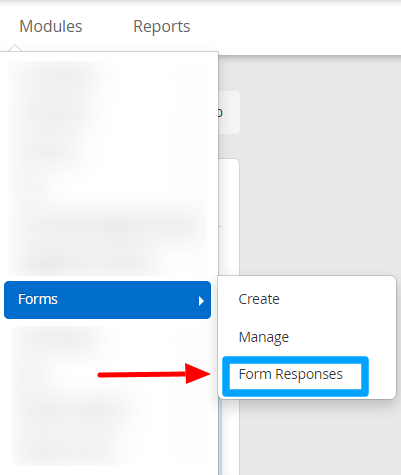Expand Forms submenu via white arrow icon
The image size is (401, 475).
pyautogui.click(x=201, y=301)
